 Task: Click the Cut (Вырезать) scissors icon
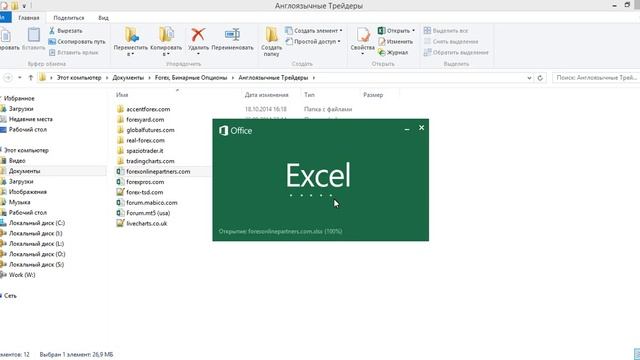pyautogui.click(x=52, y=31)
